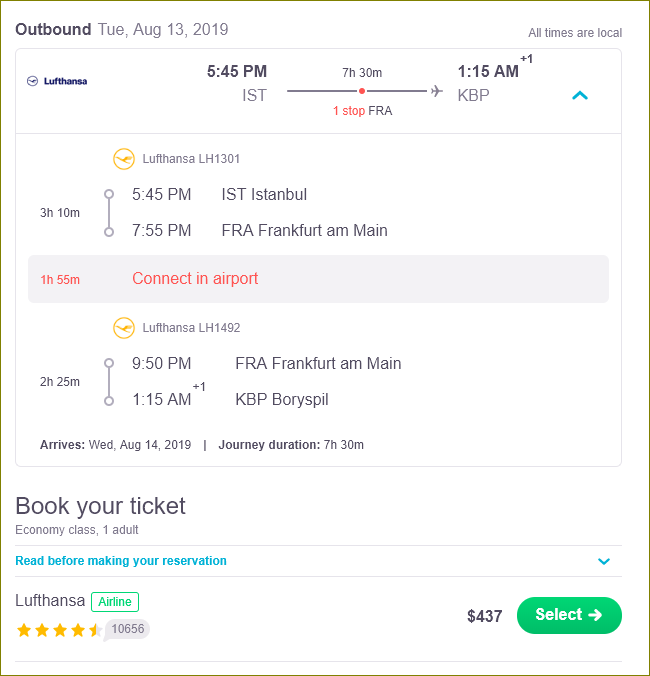Click the Lufthansa LH1492 flight number
The width and height of the screenshot is (650, 676).
click(x=191, y=328)
